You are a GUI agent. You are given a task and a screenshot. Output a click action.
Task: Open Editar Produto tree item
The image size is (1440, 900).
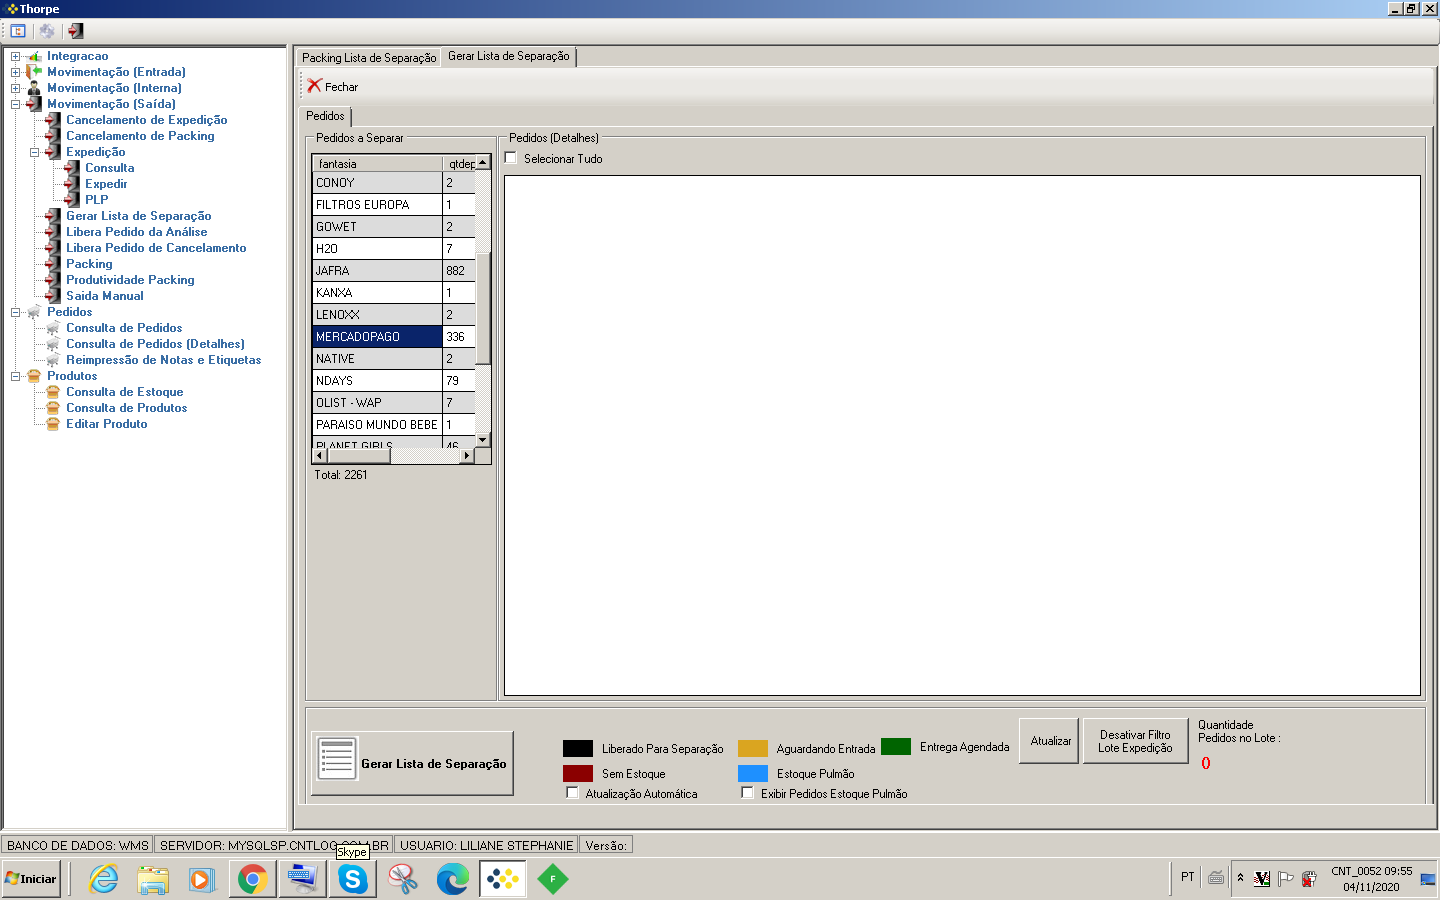(x=107, y=424)
